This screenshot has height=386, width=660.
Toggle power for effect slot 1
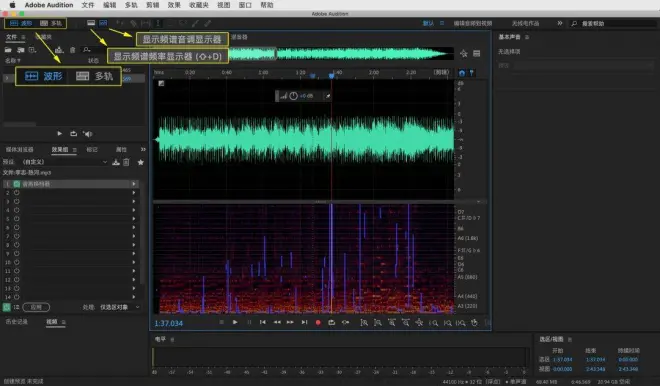pos(17,184)
